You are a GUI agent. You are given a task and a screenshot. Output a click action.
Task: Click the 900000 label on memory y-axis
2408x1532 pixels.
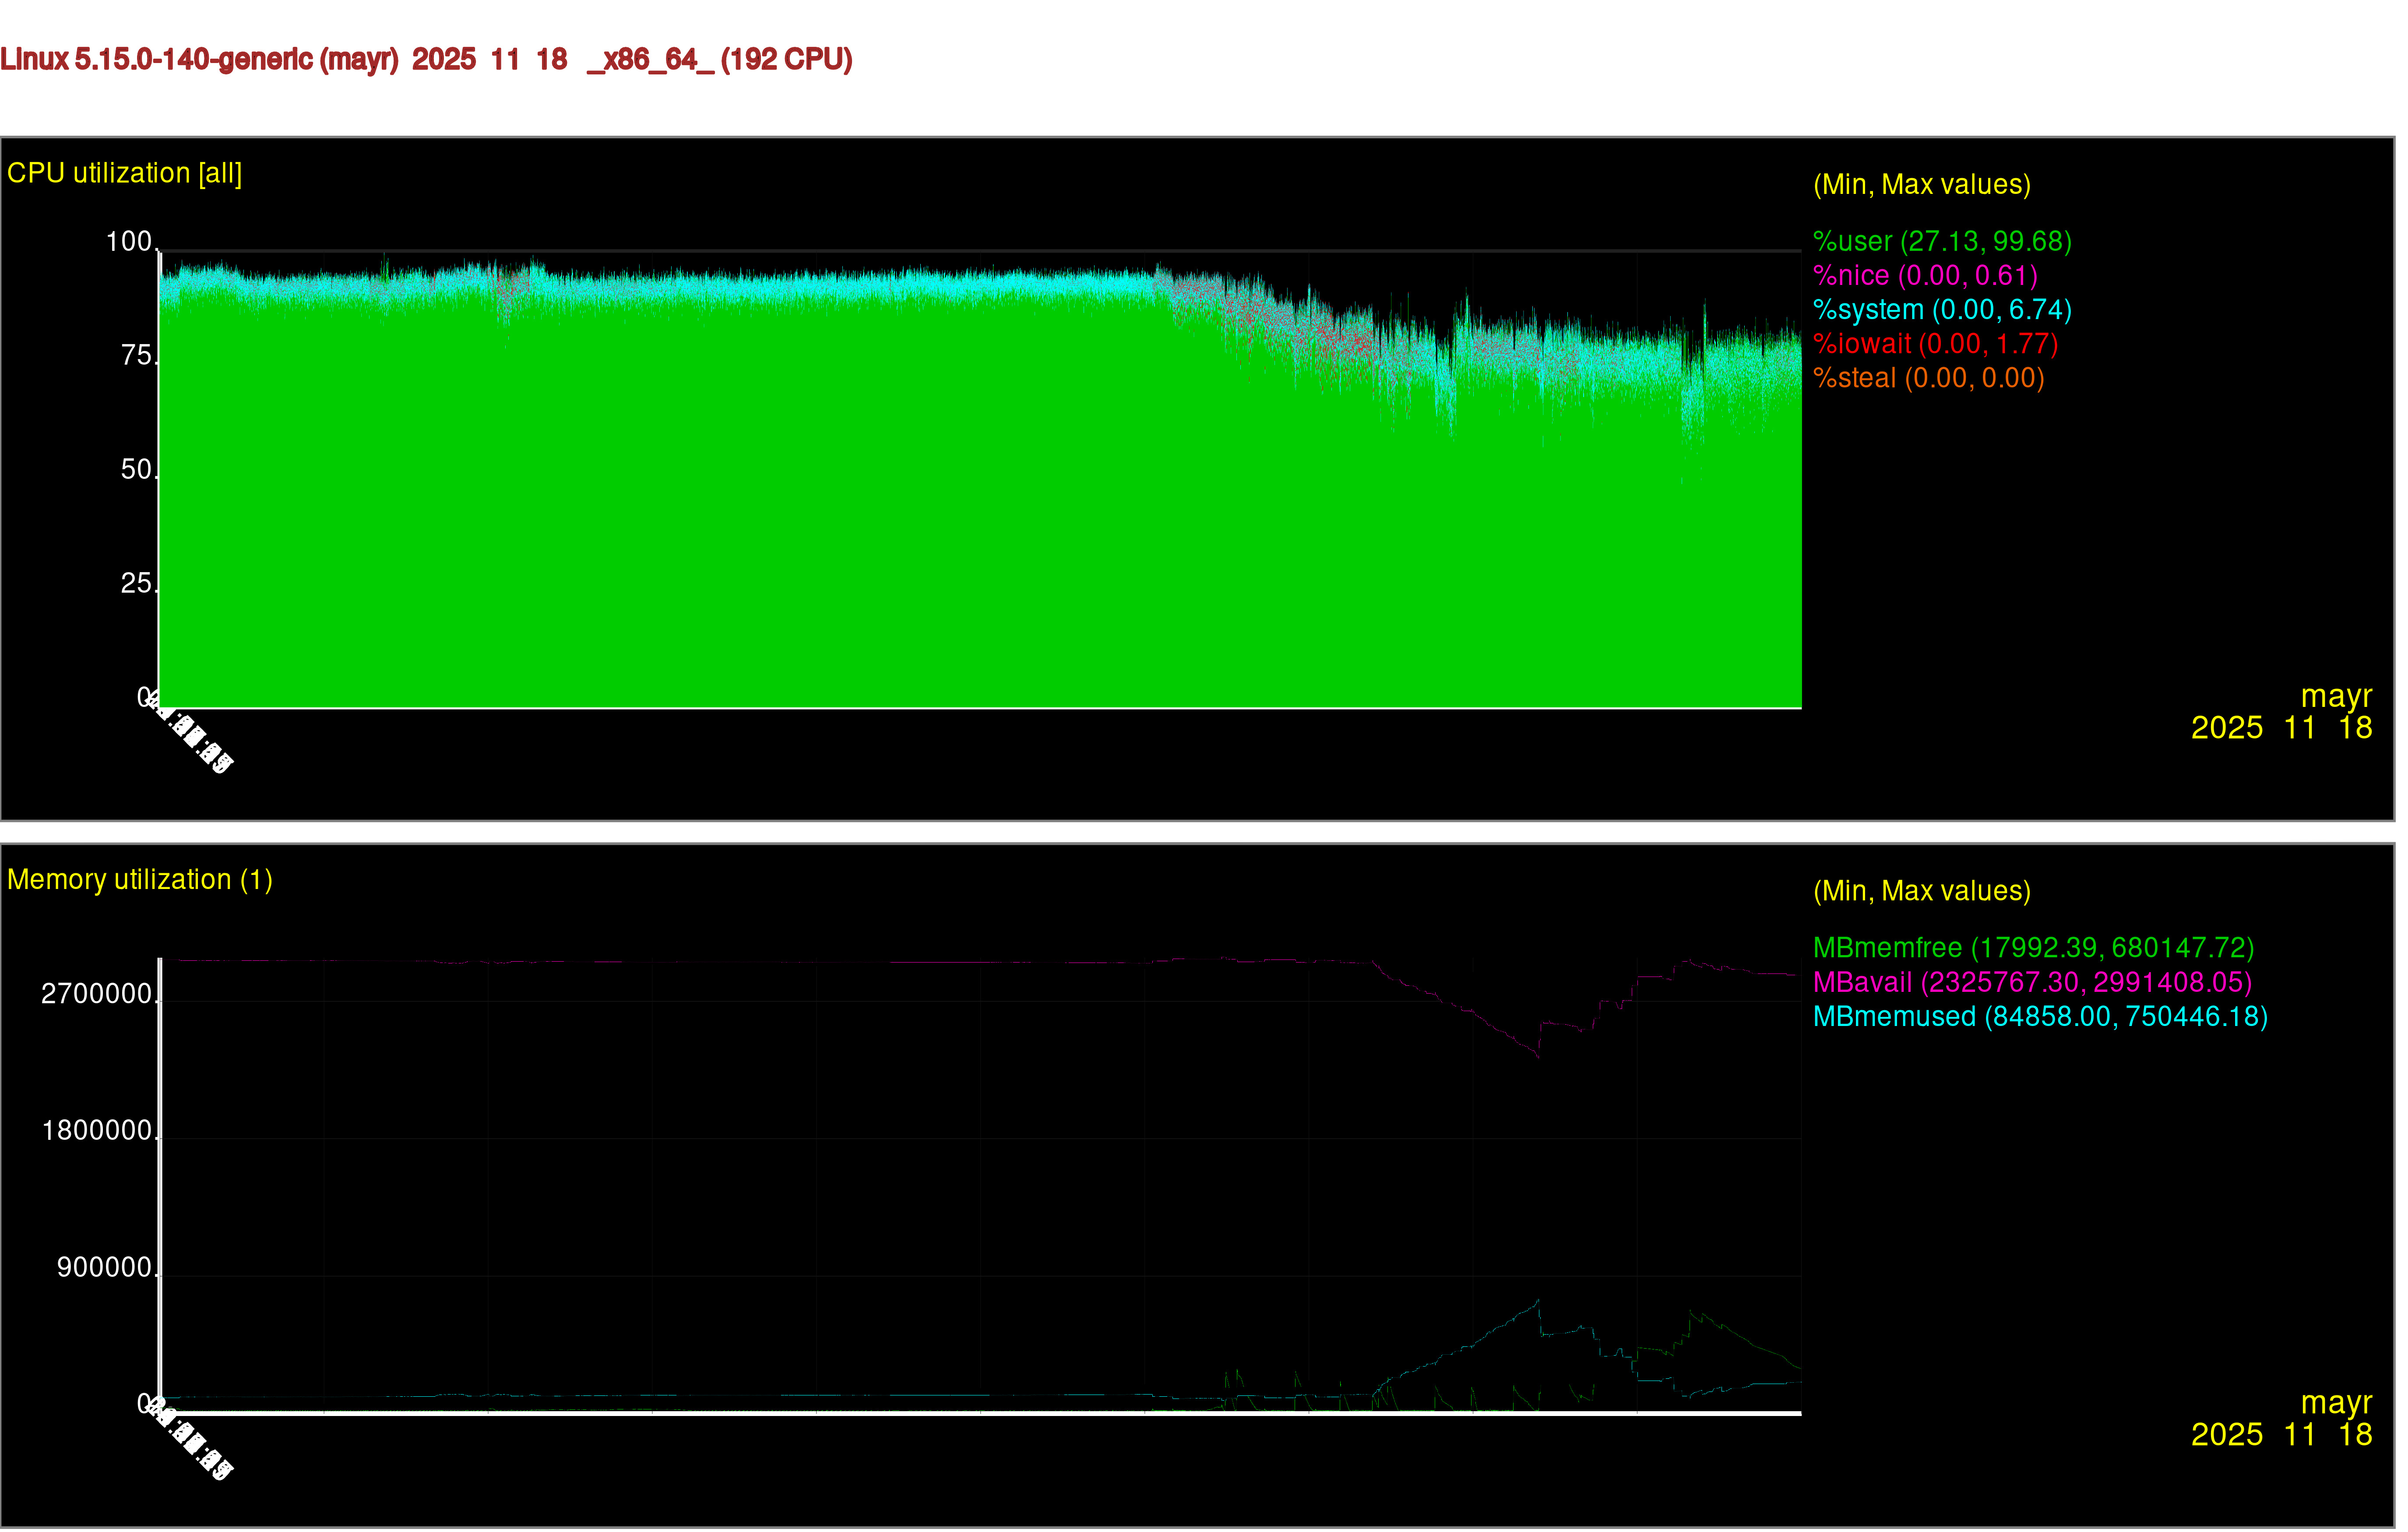pos(104,1268)
